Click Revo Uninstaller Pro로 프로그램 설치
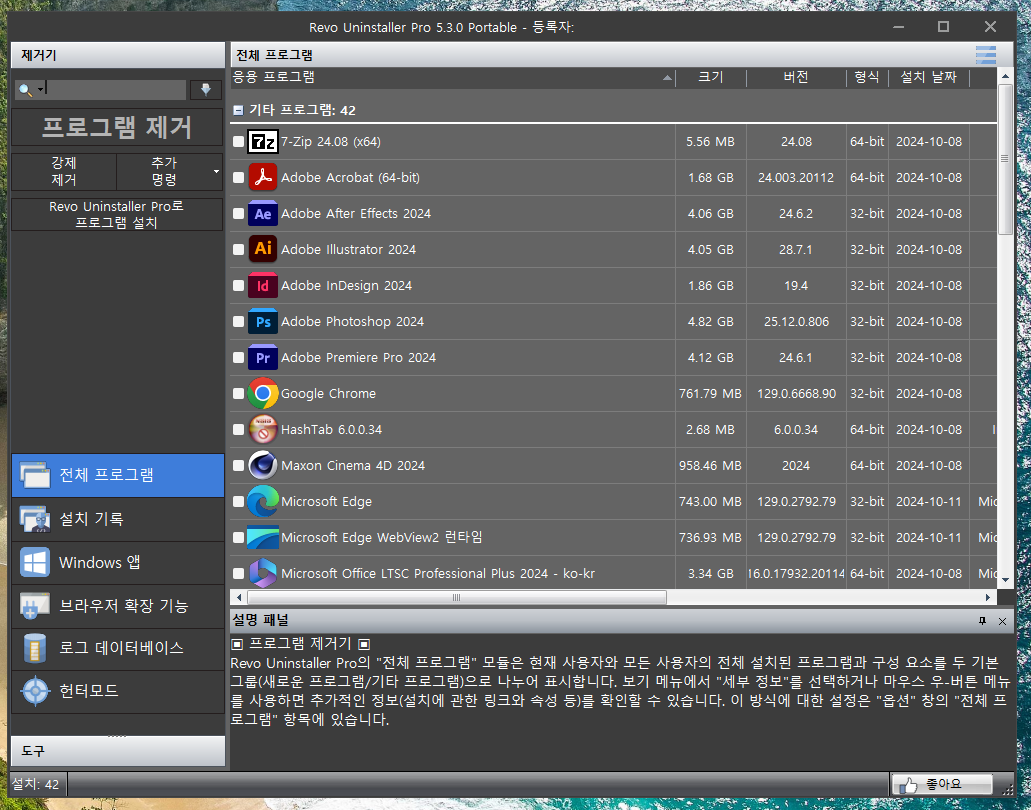The image size is (1031, 810). (118, 214)
